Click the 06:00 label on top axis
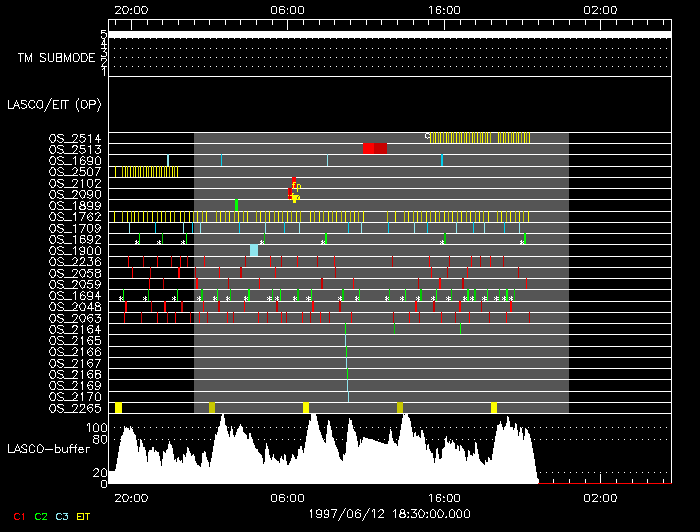This screenshot has height=532, width=700. pyautogui.click(x=288, y=10)
